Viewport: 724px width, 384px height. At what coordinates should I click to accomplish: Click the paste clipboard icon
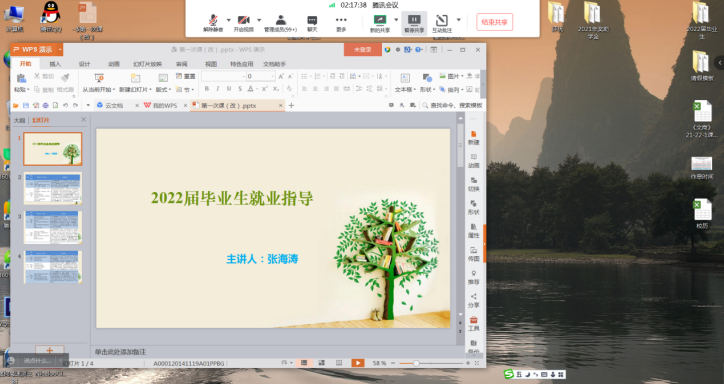[21, 79]
